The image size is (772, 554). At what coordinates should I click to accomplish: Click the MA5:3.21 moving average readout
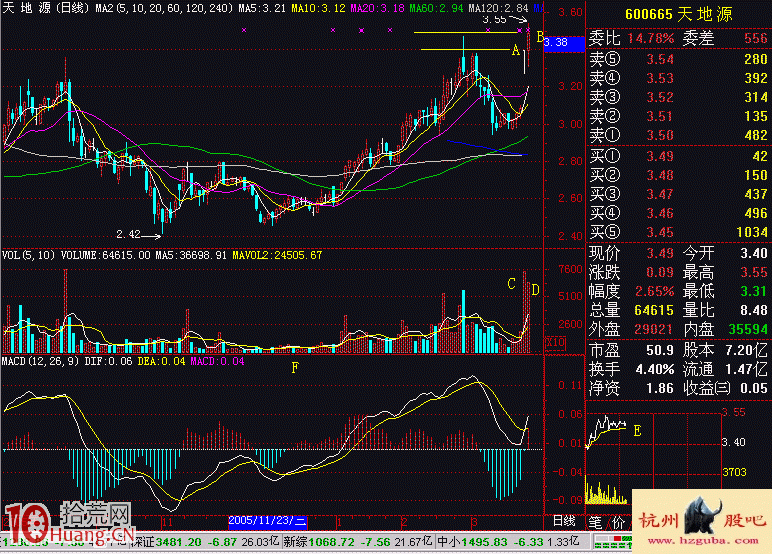(x=262, y=8)
